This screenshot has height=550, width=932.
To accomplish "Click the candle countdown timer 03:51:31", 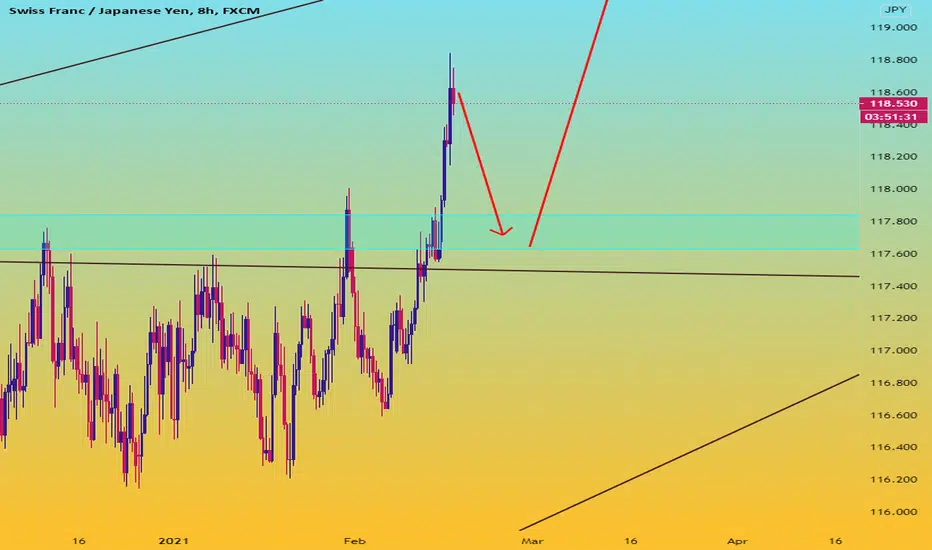I will click(x=893, y=117).
